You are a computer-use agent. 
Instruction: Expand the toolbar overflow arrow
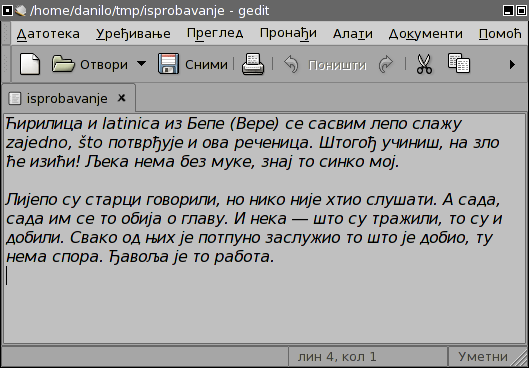[x=512, y=64]
